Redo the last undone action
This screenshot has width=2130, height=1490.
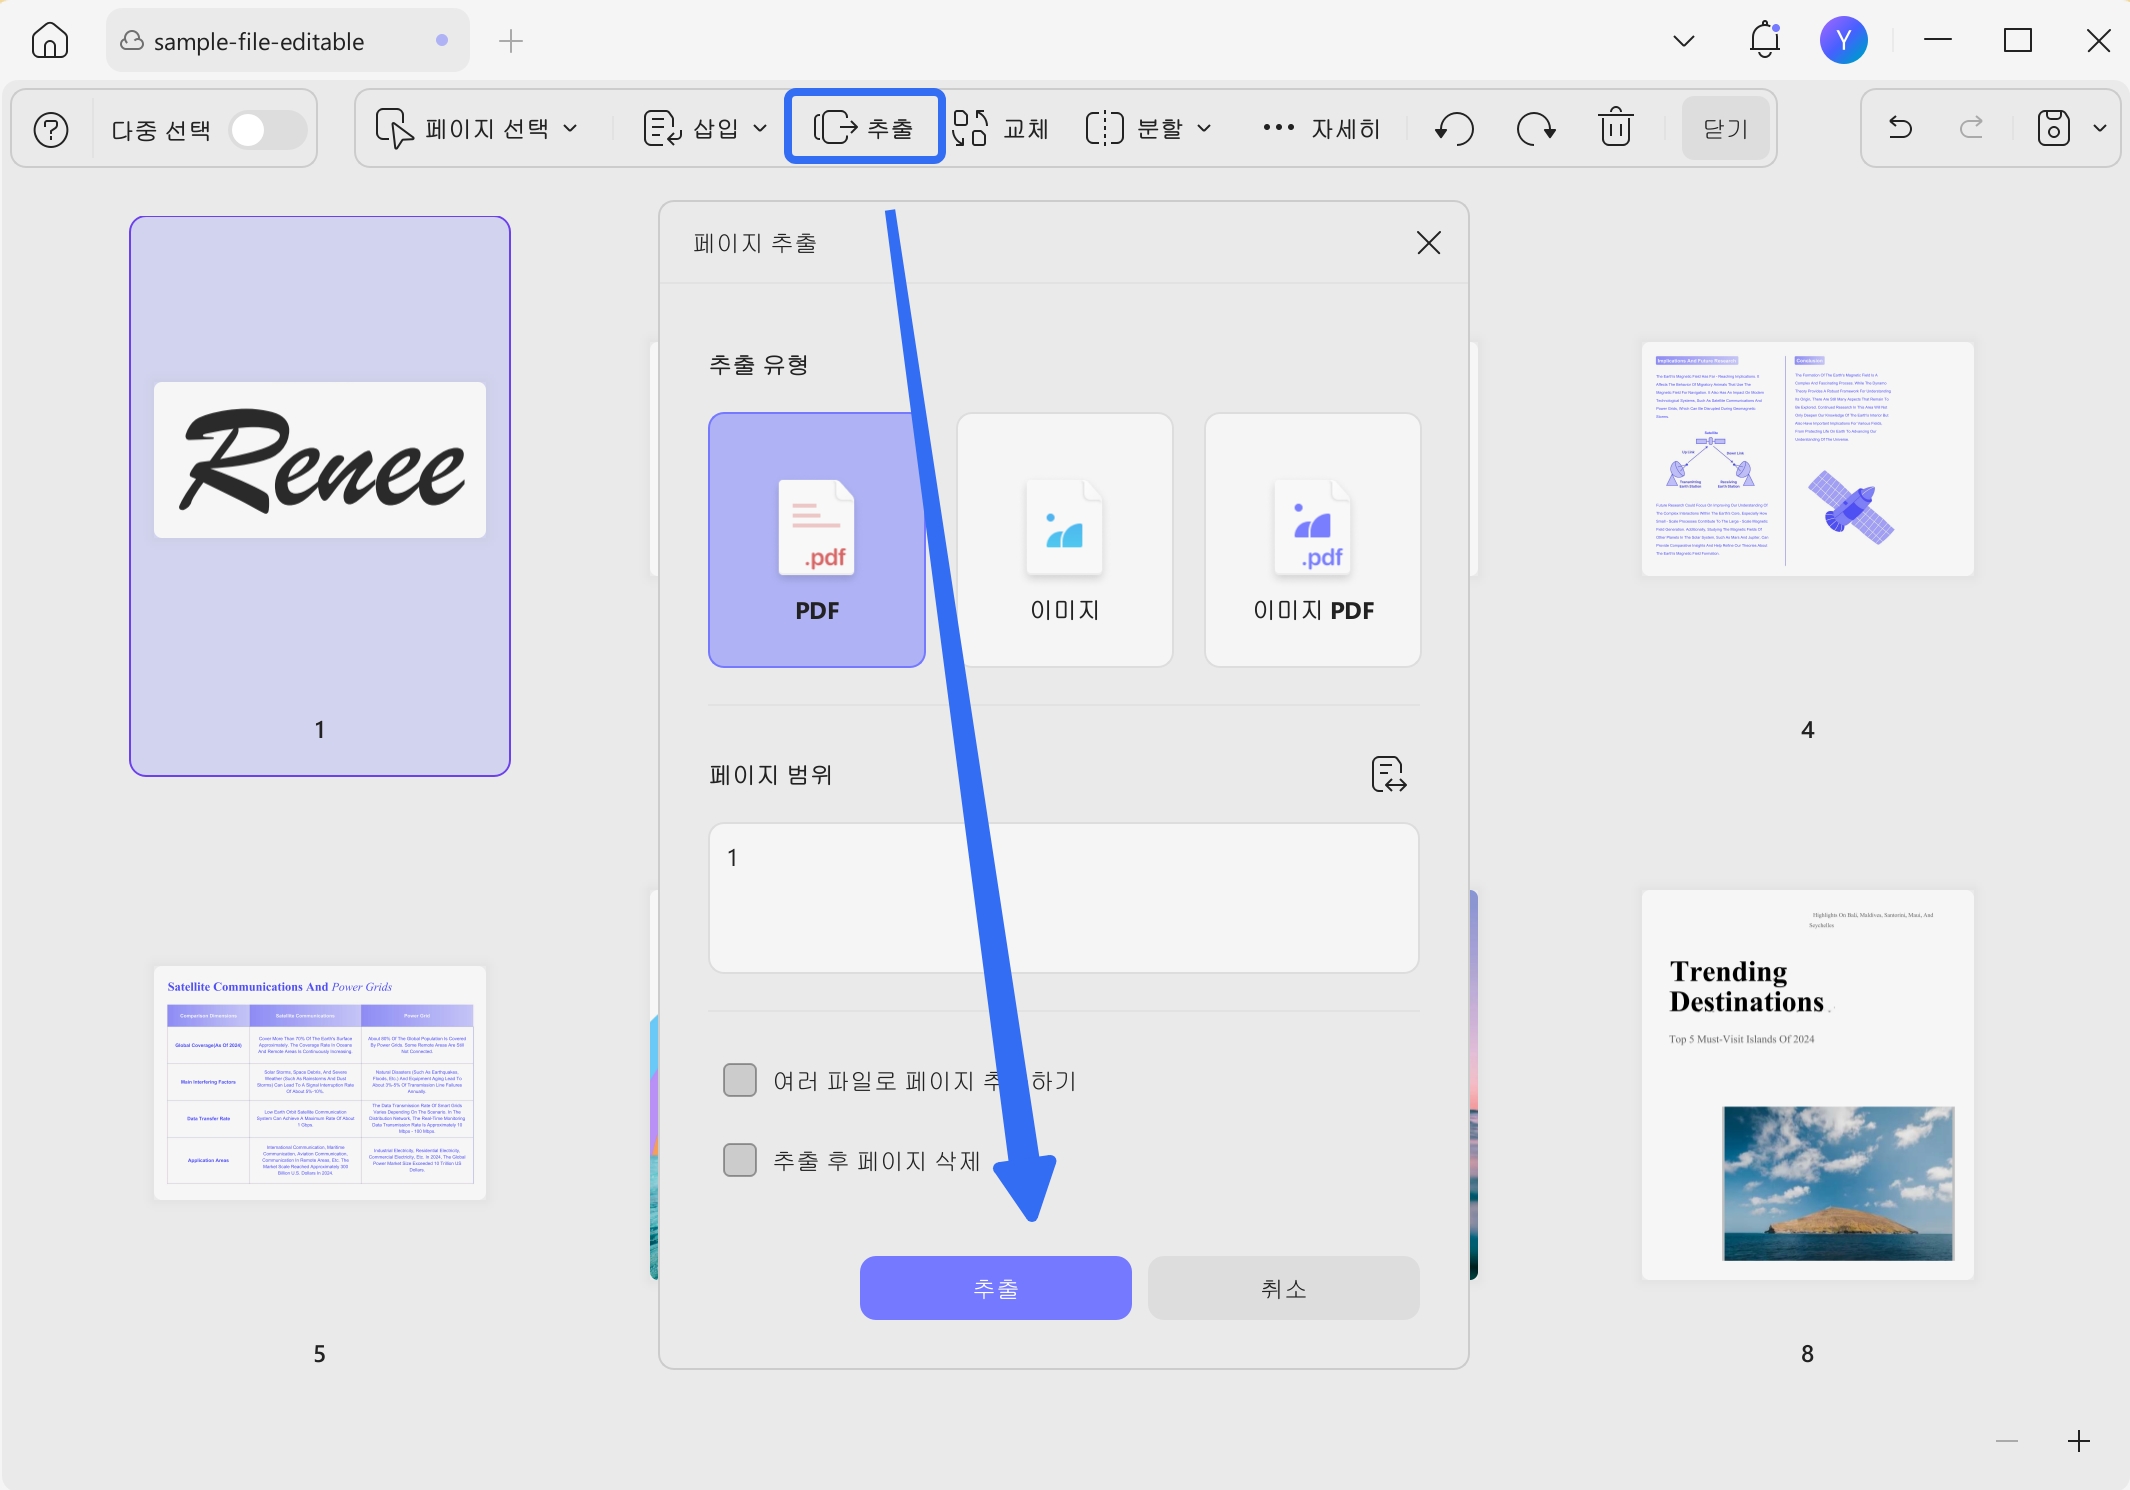(x=1971, y=128)
